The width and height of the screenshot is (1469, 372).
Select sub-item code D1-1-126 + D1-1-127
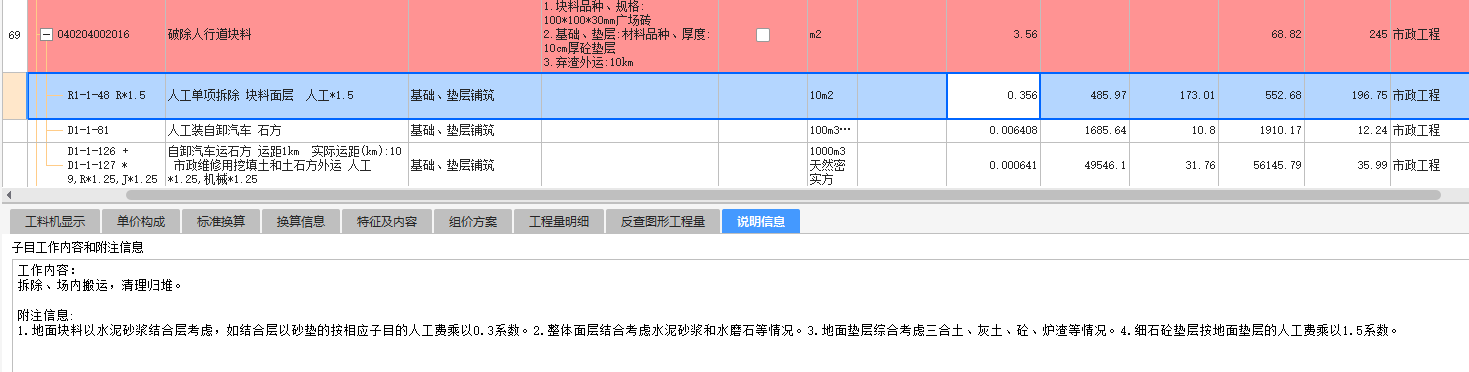click(111, 165)
